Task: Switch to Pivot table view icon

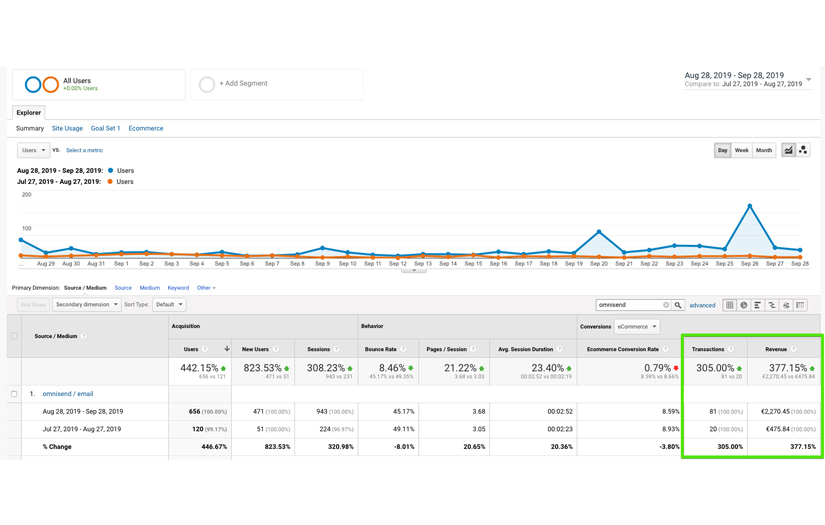Action: tap(800, 305)
